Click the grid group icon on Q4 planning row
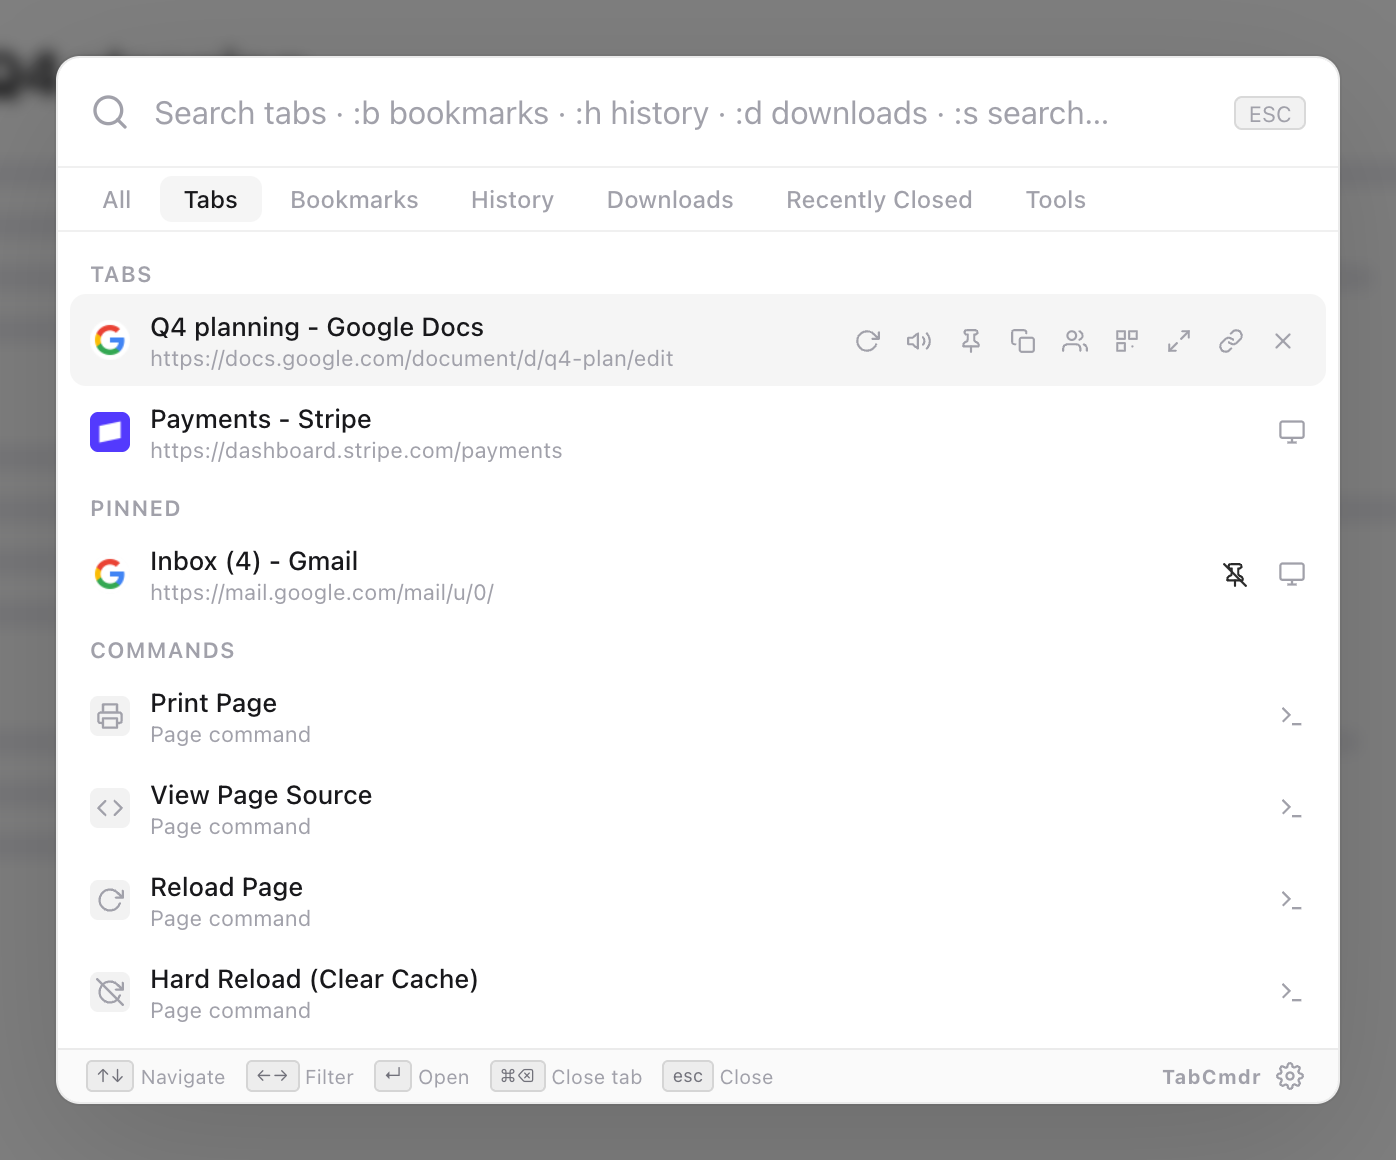1396x1160 pixels. 1127,341
